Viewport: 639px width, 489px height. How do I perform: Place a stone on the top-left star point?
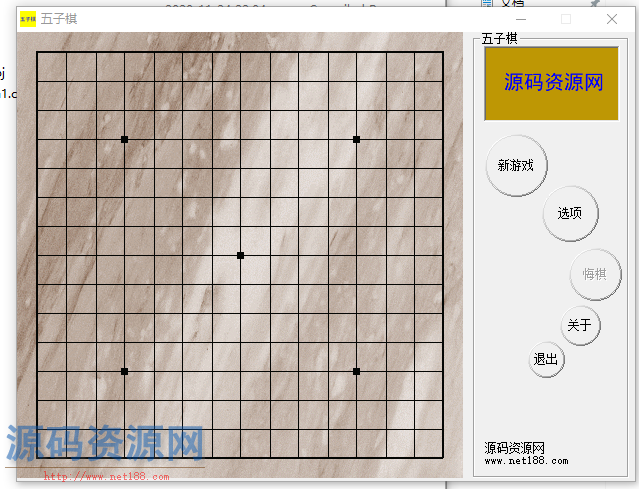click(124, 139)
